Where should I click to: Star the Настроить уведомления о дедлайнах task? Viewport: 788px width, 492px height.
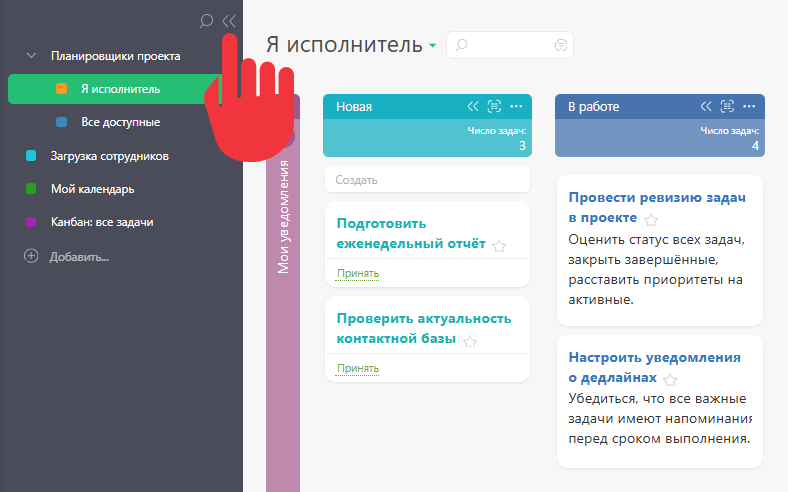[670, 380]
